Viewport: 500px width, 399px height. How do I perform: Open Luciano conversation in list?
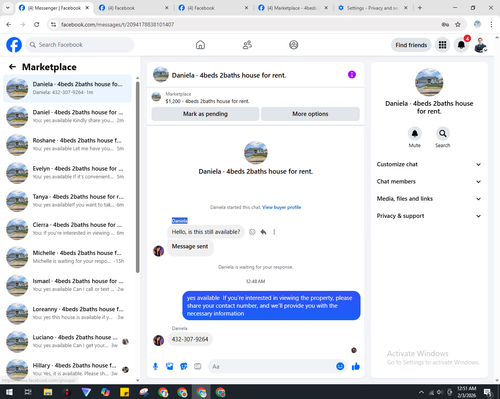(67, 342)
